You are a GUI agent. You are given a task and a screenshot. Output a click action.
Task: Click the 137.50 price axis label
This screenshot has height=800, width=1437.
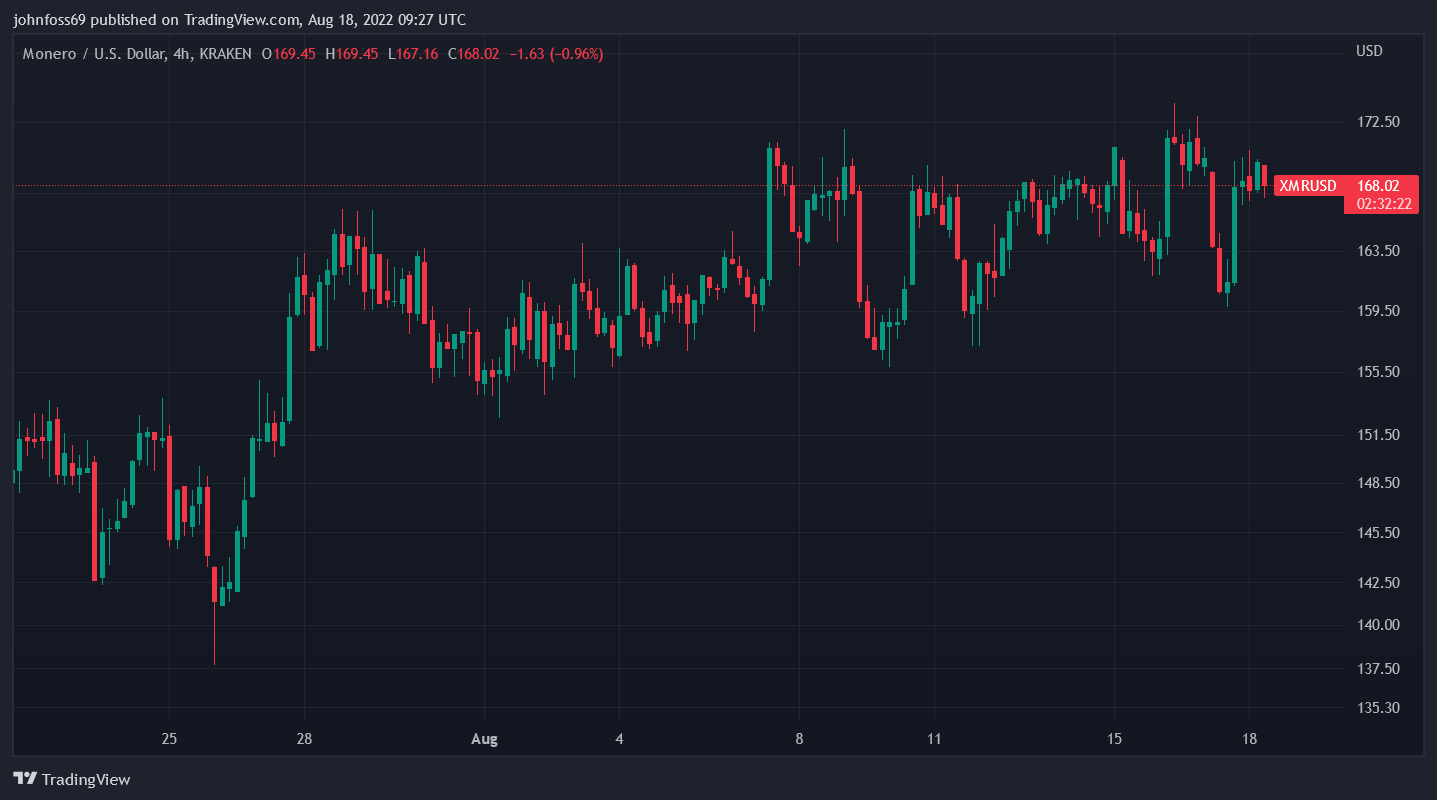click(1377, 668)
